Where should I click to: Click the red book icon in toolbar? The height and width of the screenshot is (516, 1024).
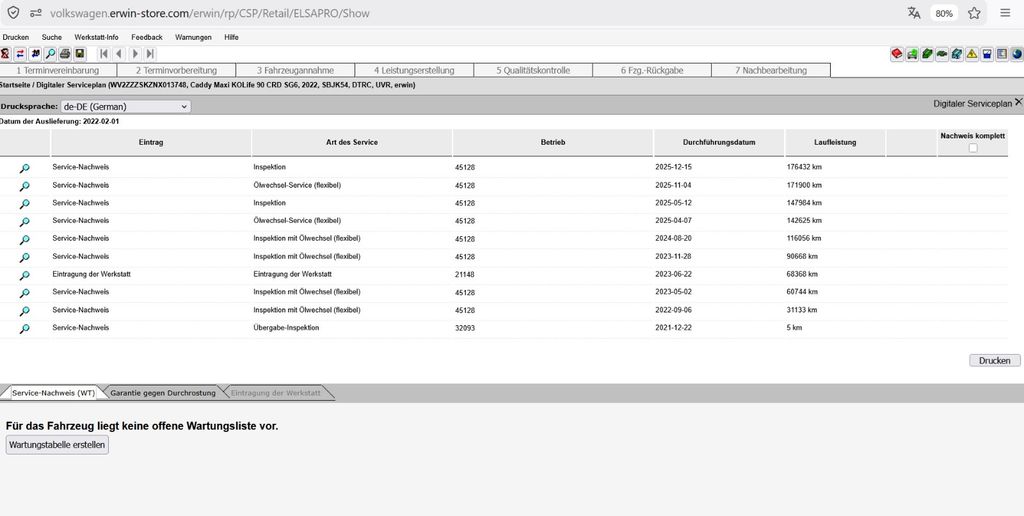[897, 54]
